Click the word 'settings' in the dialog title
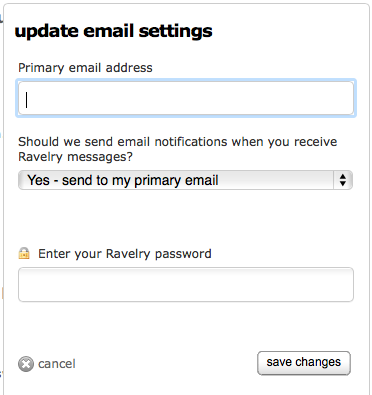The width and height of the screenshot is (372, 395). click(x=175, y=32)
